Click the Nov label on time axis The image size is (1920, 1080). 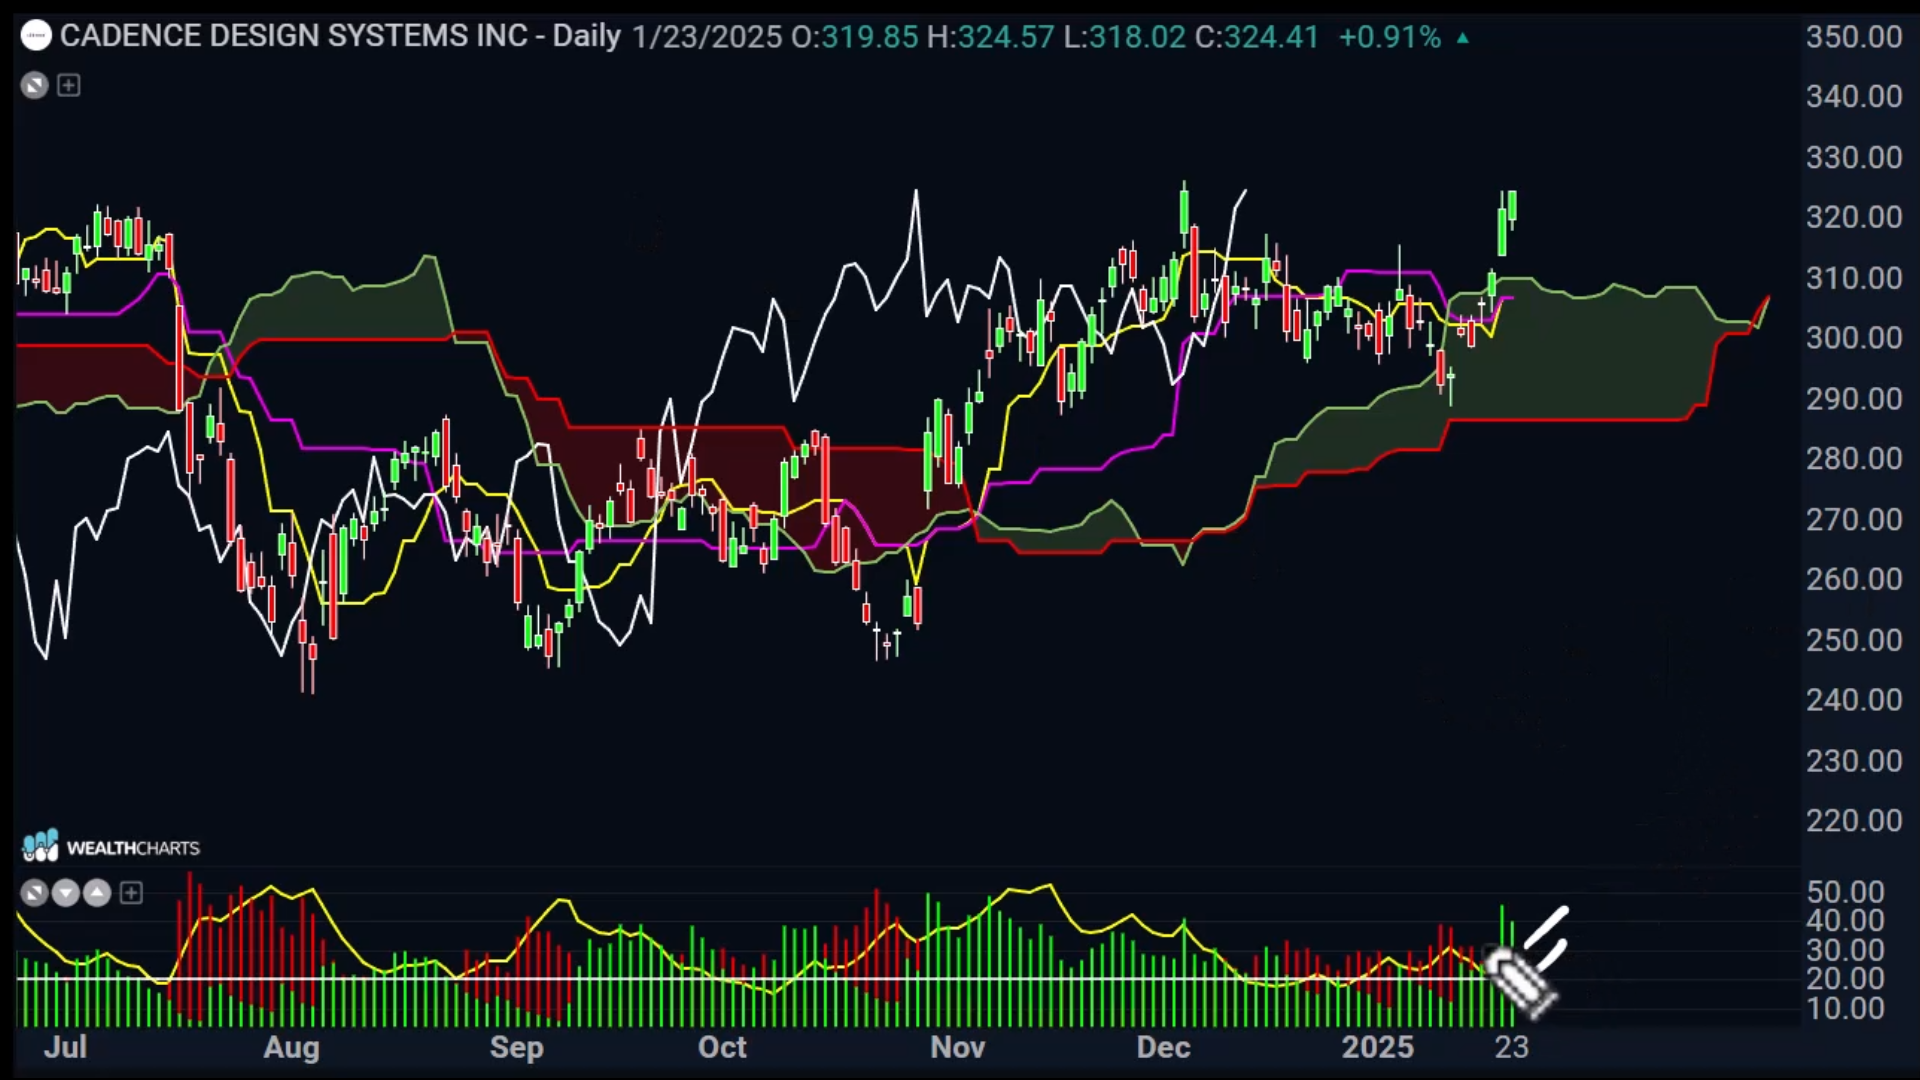click(957, 1047)
